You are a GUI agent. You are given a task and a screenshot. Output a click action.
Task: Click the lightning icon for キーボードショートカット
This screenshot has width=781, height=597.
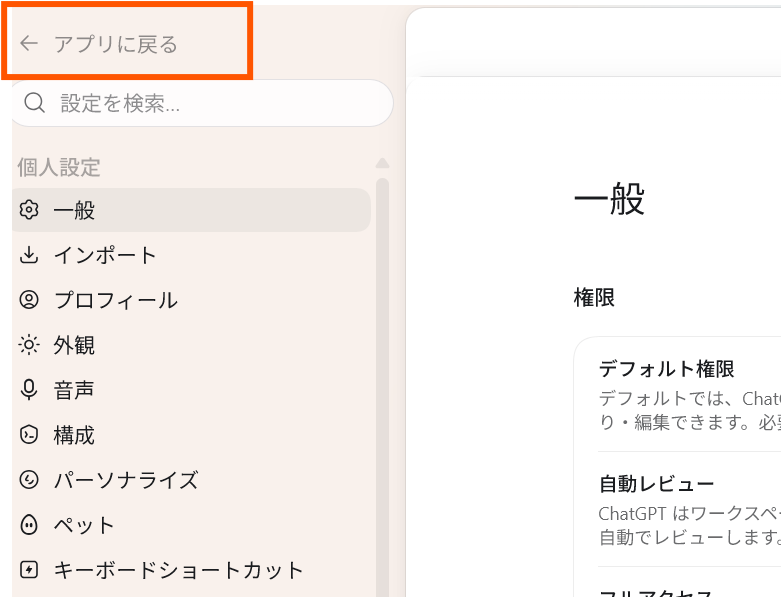pyautogui.click(x=29, y=570)
